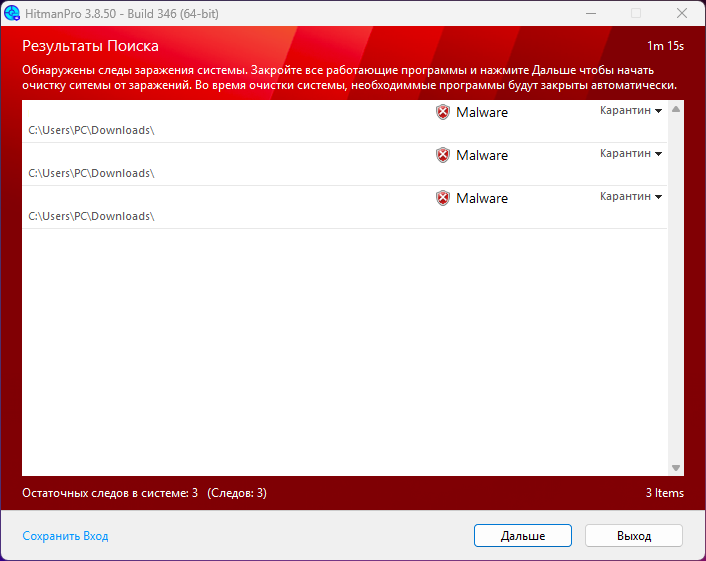Open the first item's Карантин dropdown
The width and height of the screenshot is (706, 561).
click(630, 110)
